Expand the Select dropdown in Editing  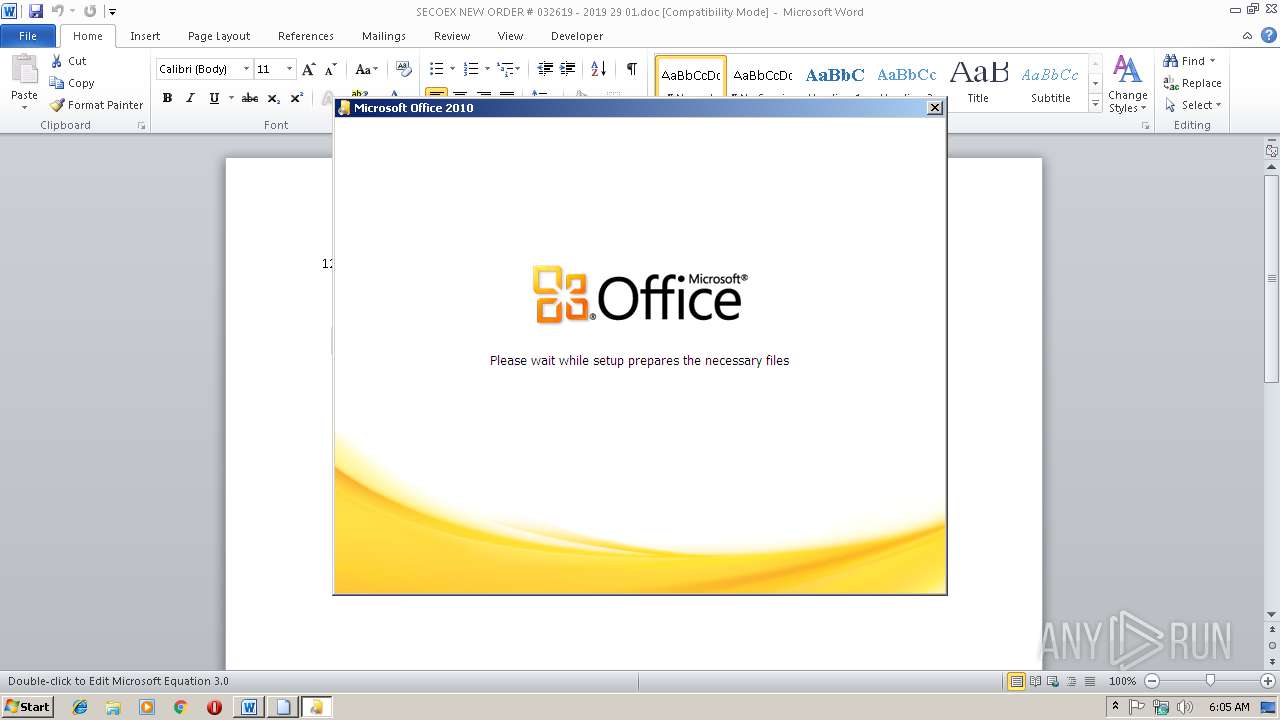click(1218, 105)
